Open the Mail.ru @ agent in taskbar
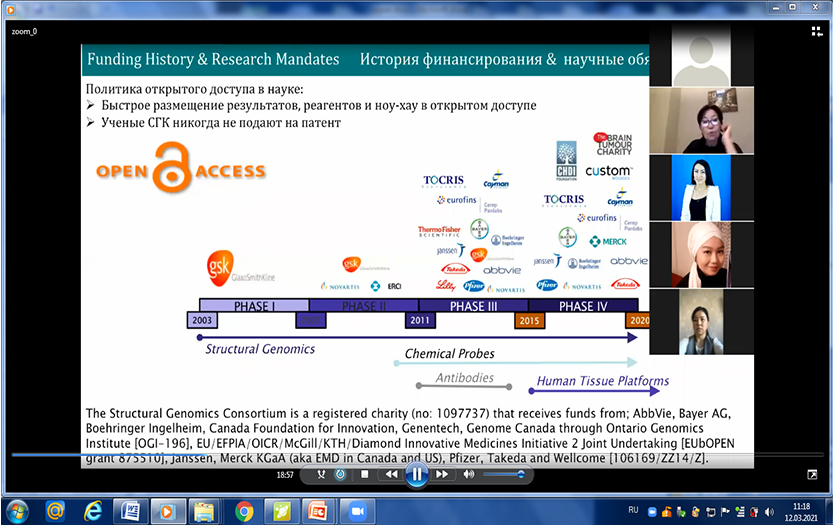The width and height of the screenshot is (833, 525). [55, 512]
